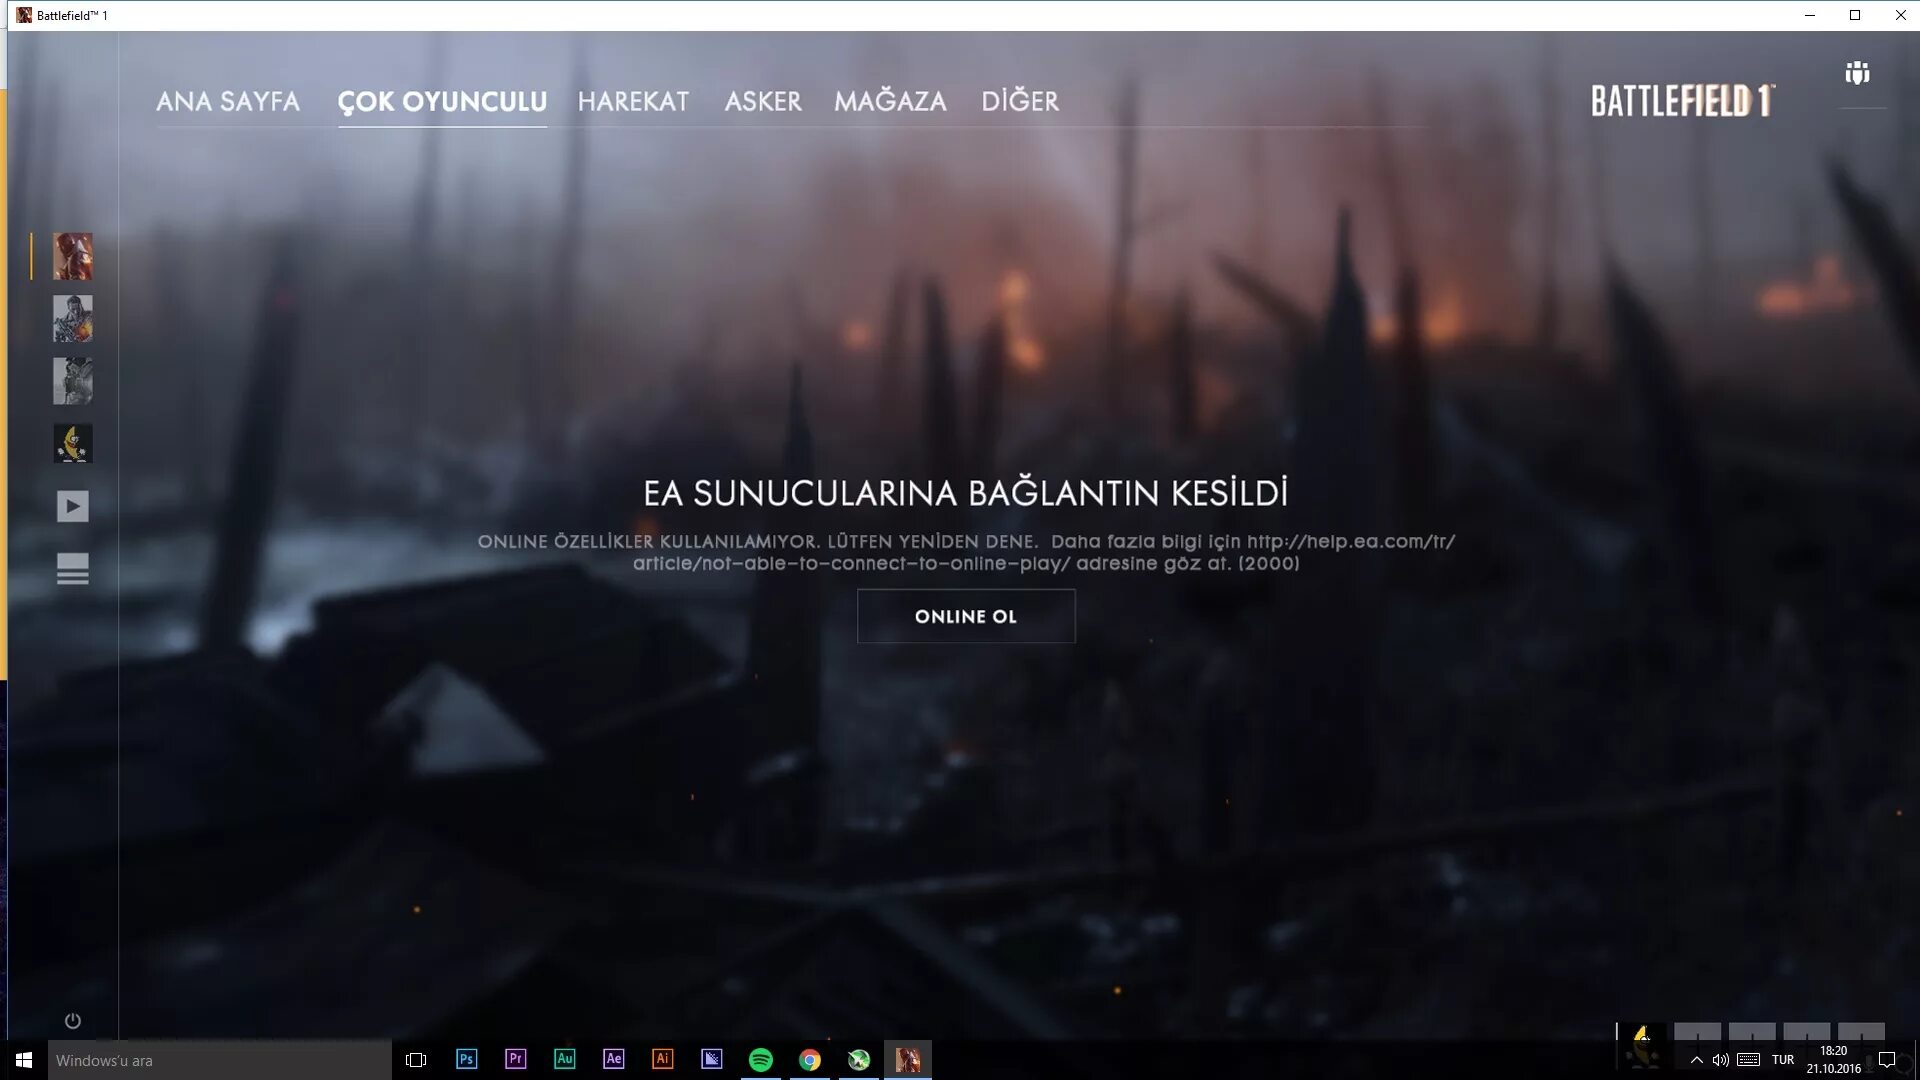1920x1080 pixels.
Task: Open the HAREKAT tab
Action: coord(633,101)
